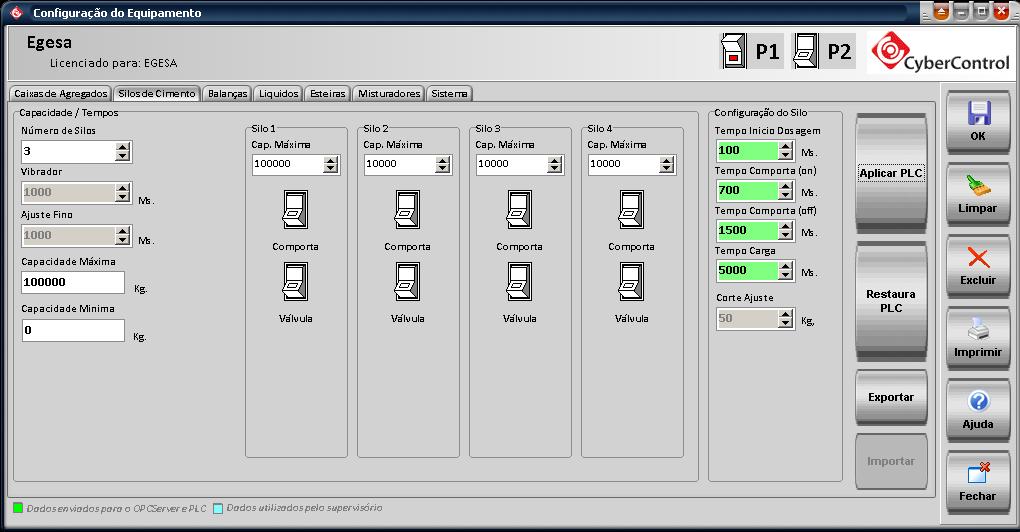Toggle the Silo 4 Comporta switch
This screenshot has width=1020, height=532.
click(x=631, y=211)
